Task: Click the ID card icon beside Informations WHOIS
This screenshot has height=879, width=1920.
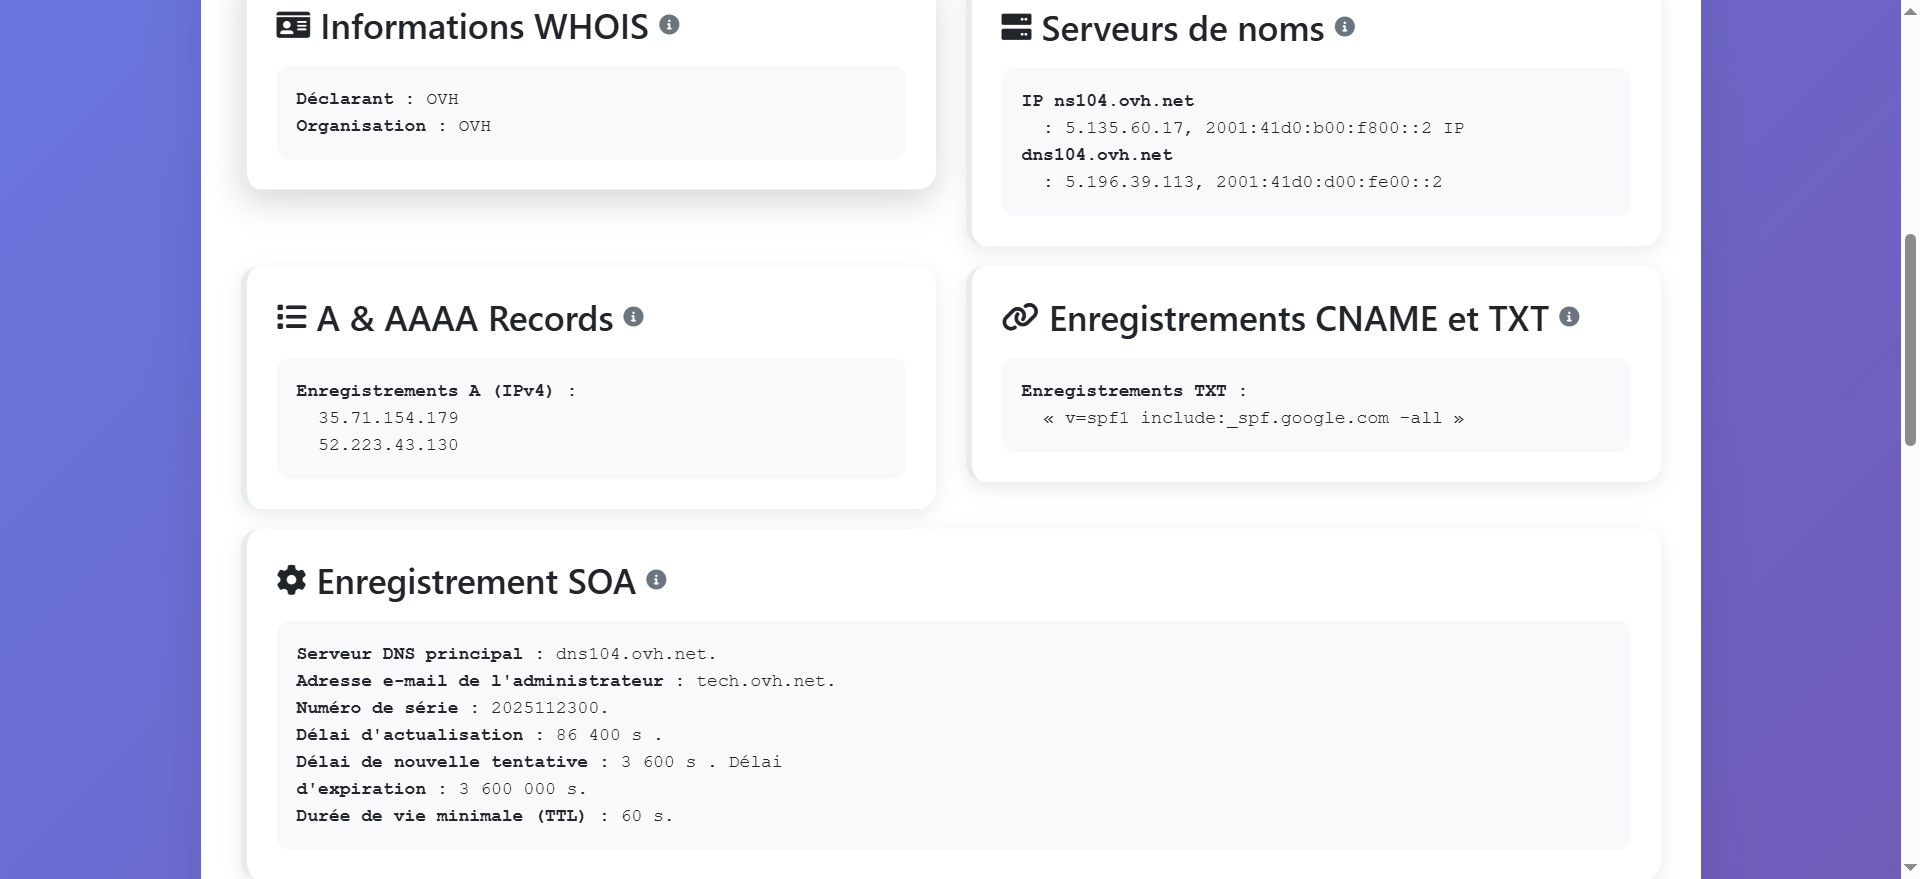Action: point(291,26)
